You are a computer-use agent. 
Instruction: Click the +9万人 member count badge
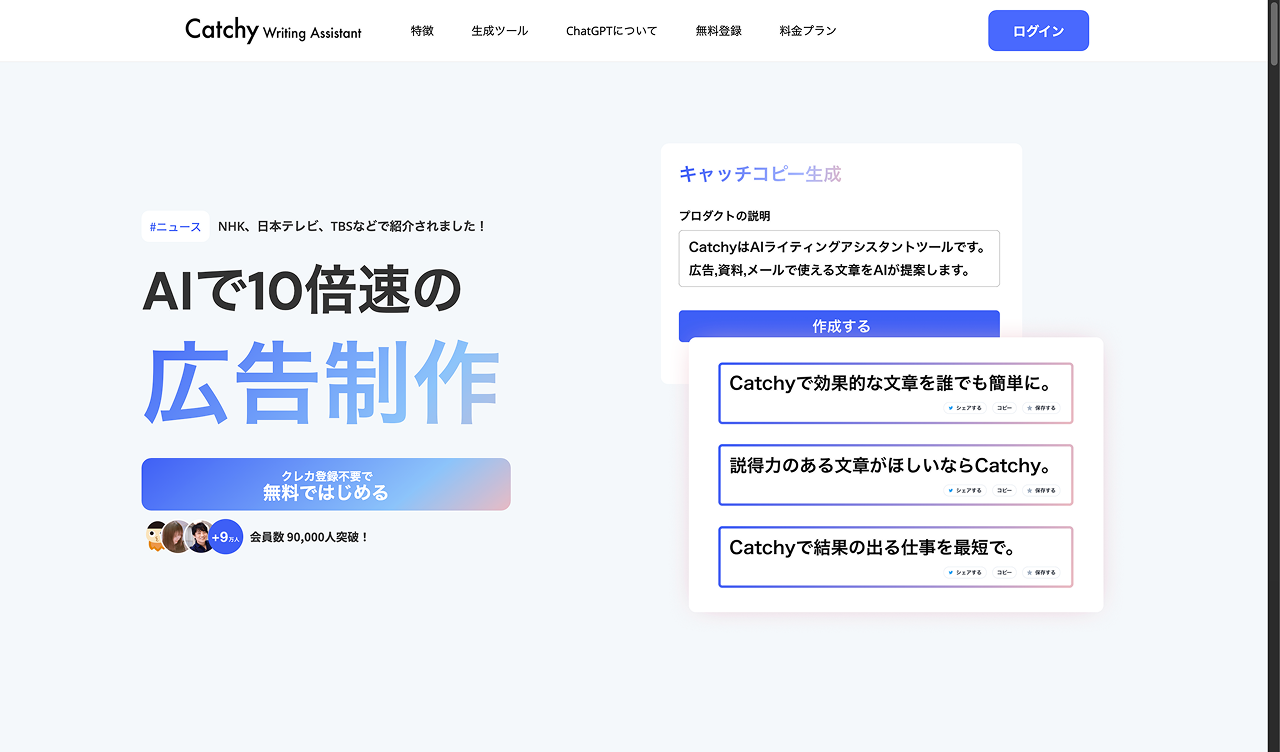226,537
